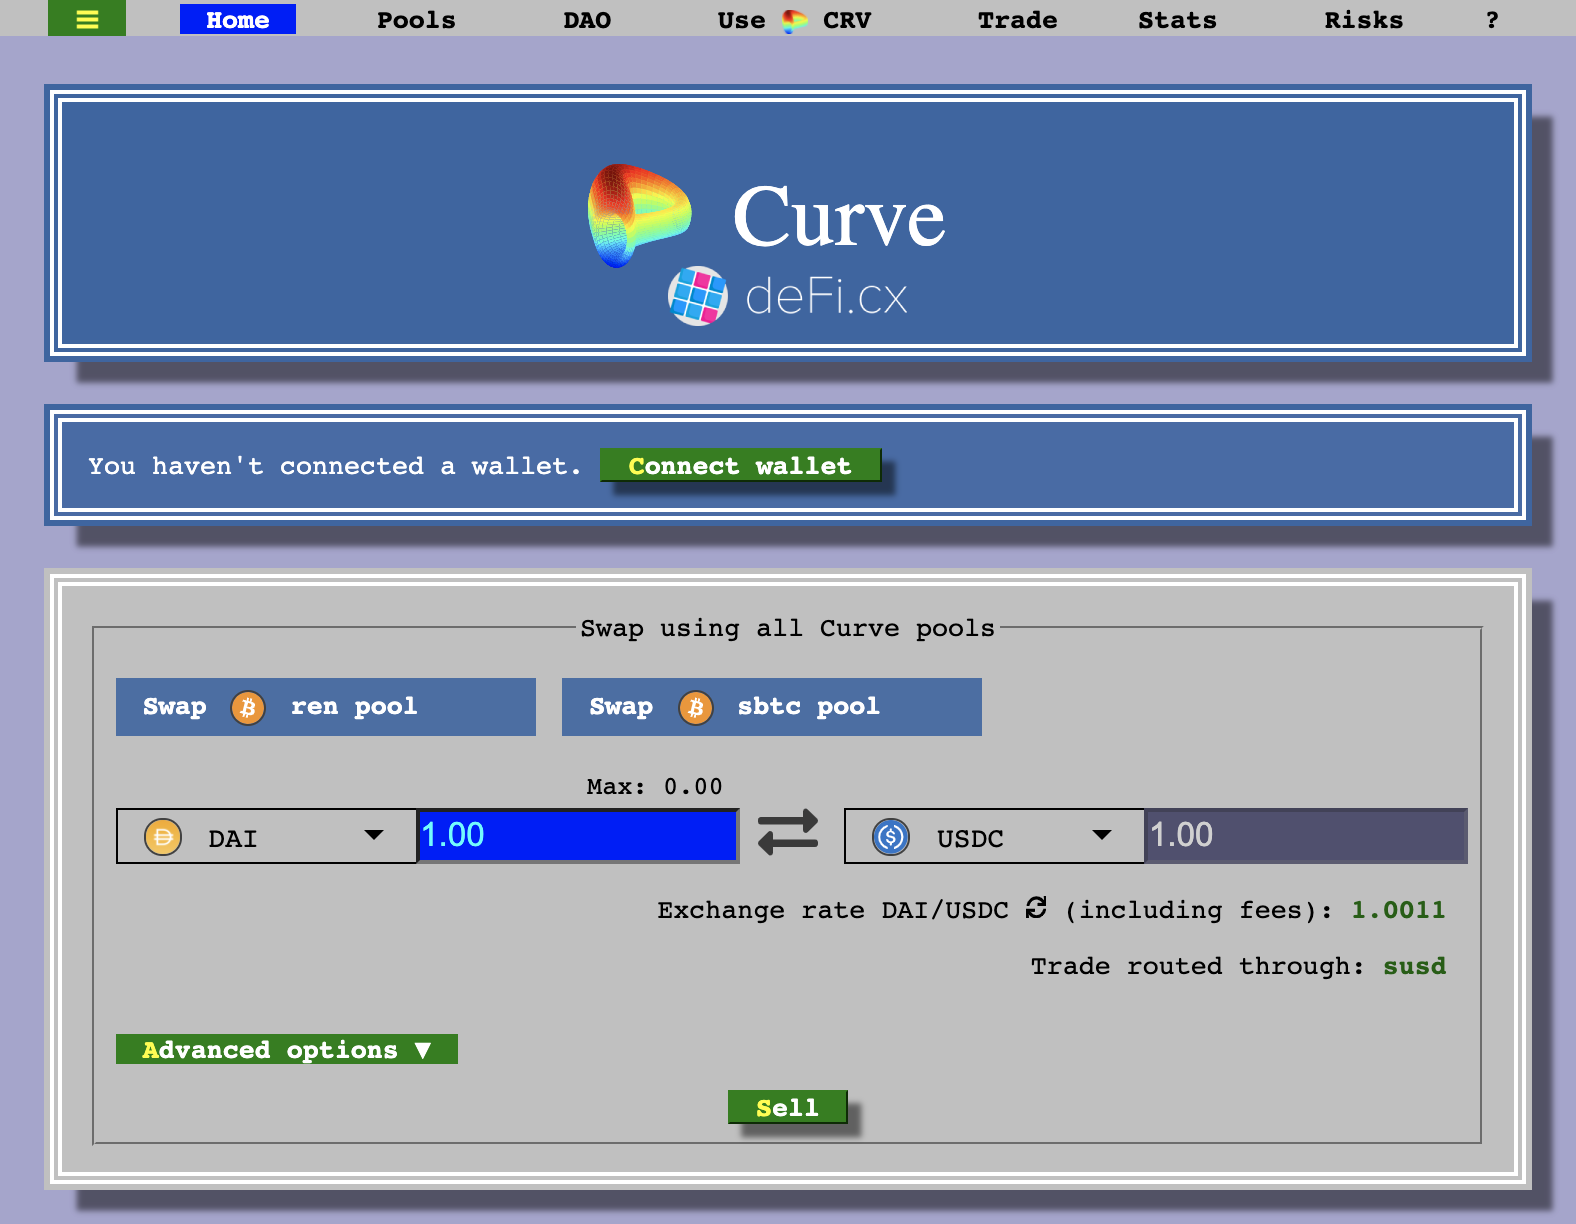This screenshot has width=1576, height=1224.
Task: Go to the Home tab
Action: pyautogui.click(x=238, y=19)
